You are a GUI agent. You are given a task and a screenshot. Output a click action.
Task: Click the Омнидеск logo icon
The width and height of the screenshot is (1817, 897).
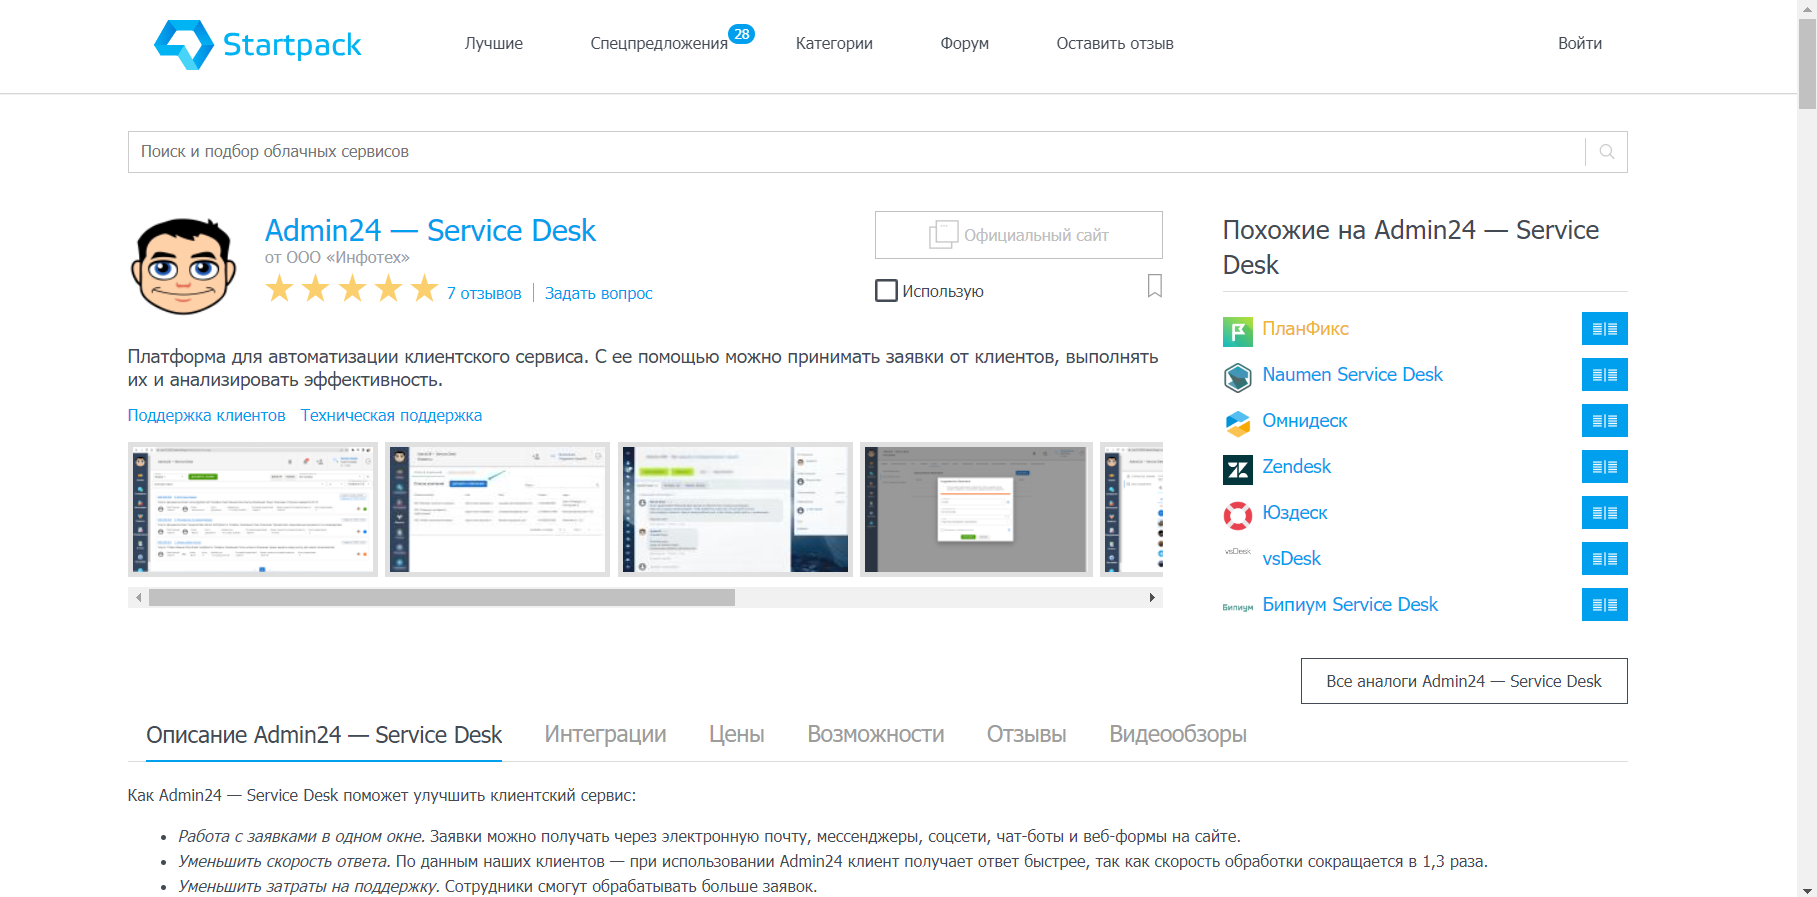point(1238,422)
